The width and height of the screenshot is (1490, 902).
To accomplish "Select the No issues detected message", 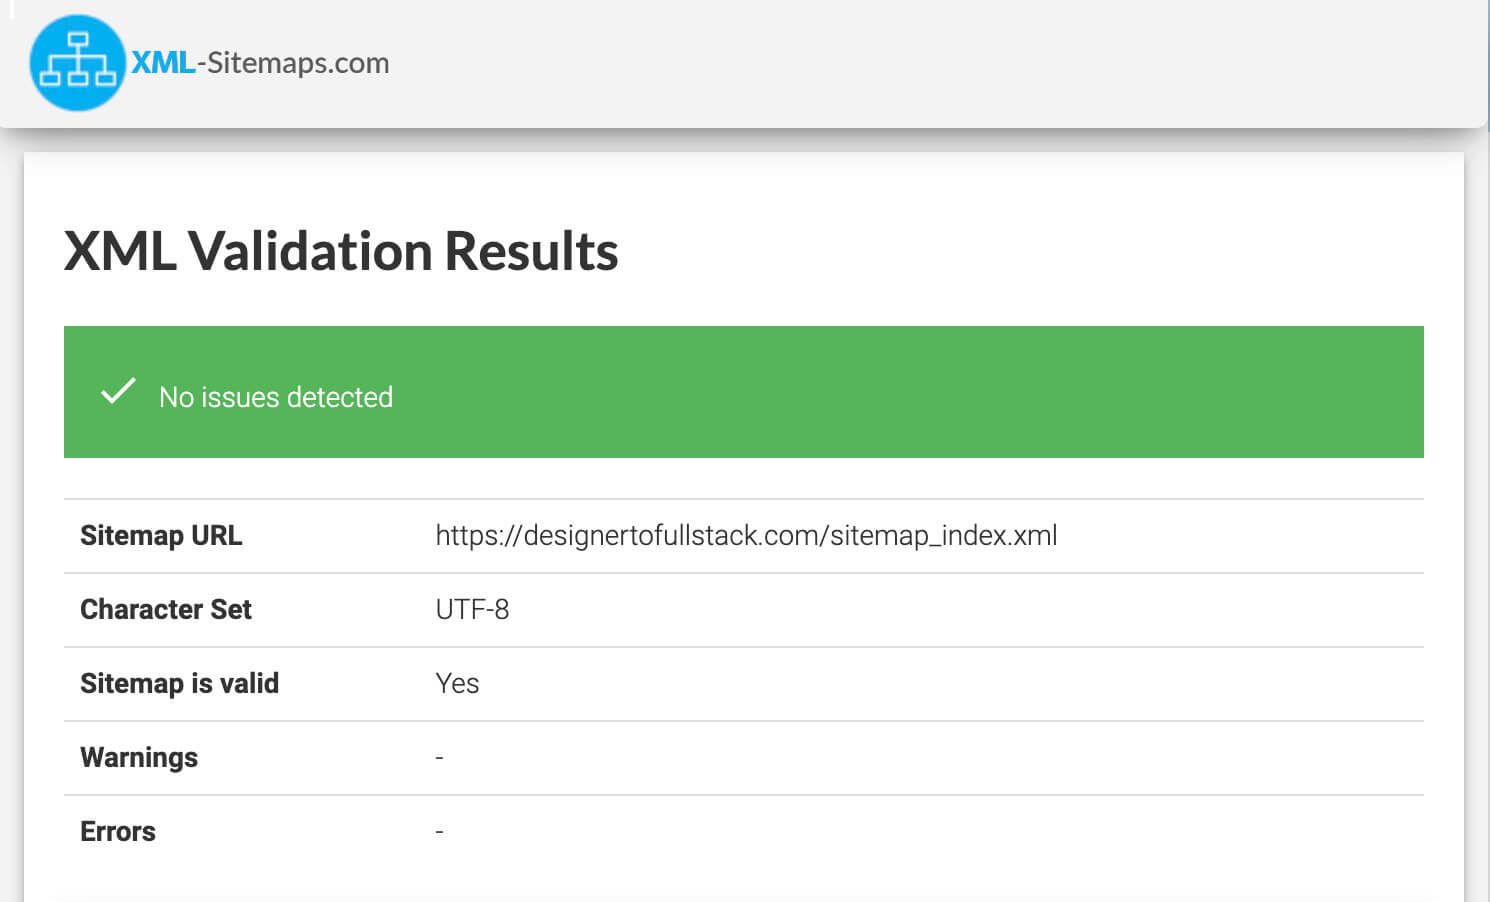I will (x=276, y=397).
